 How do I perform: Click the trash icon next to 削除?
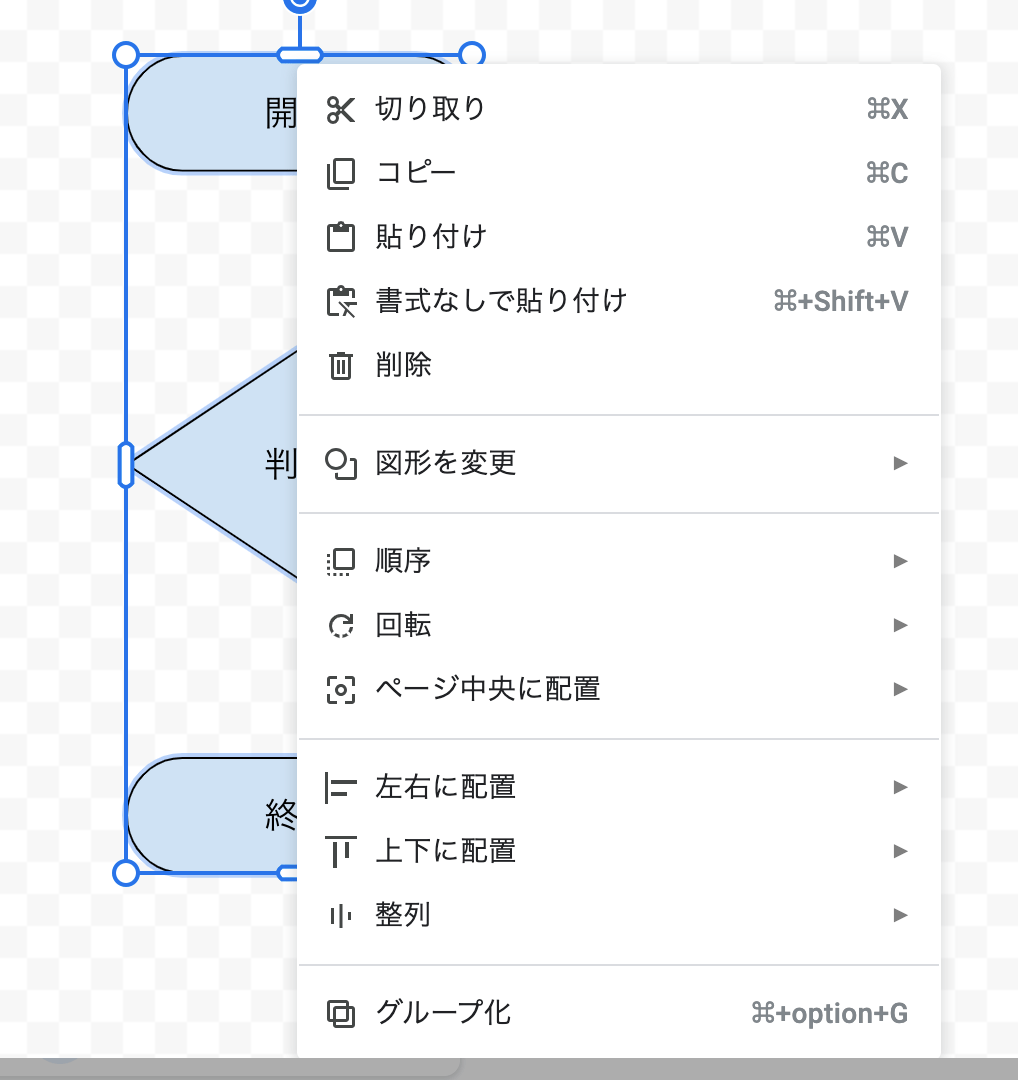point(341,365)
